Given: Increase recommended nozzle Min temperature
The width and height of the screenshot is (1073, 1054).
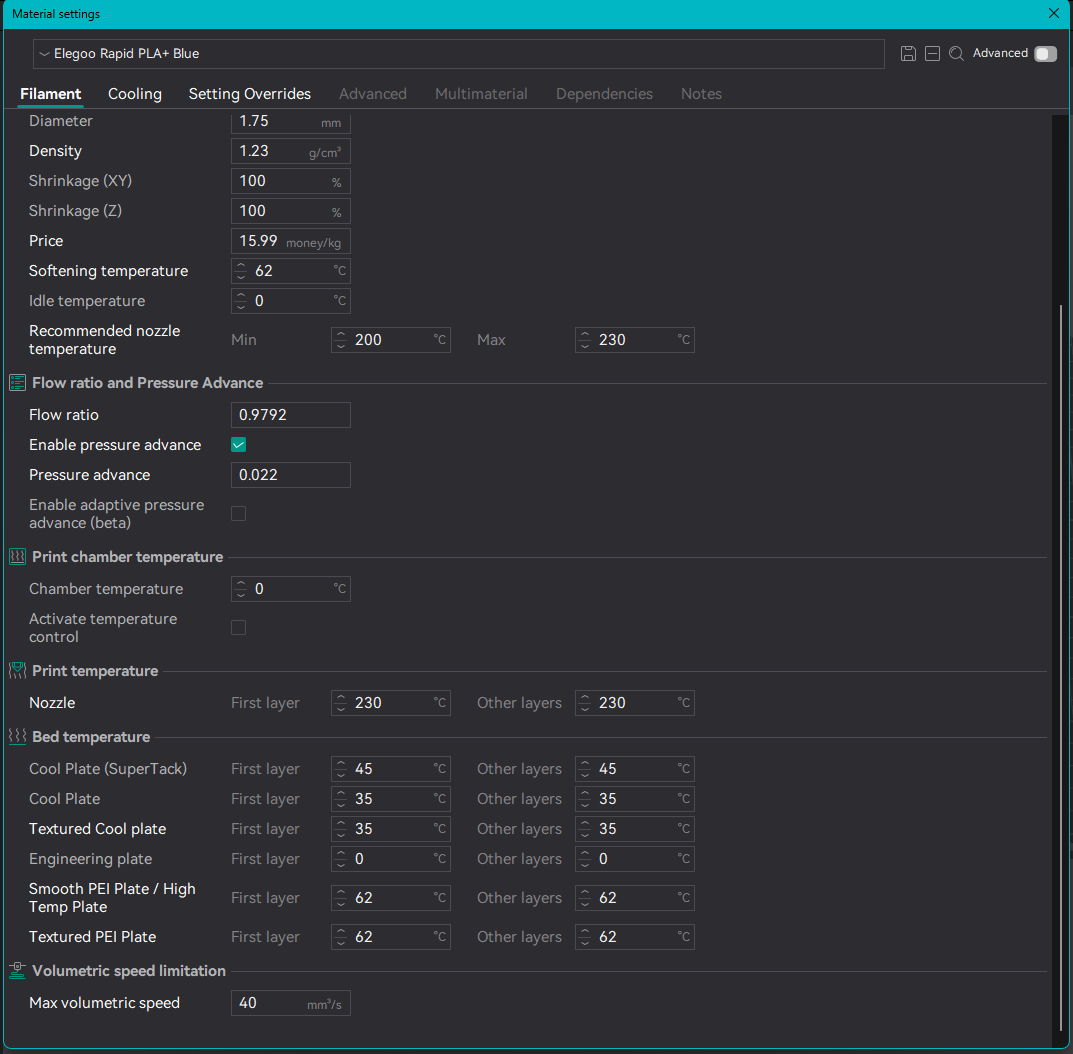Looking at the screenshot, I should (x=341, y=334).
